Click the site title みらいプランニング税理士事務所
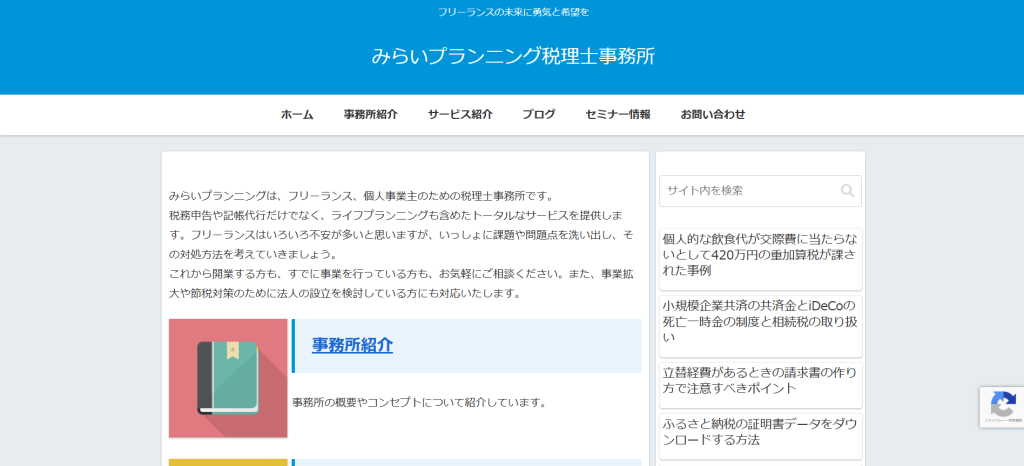Image resolution: width=1024 pixels, height=466 pixels. [x=513, y=56]
